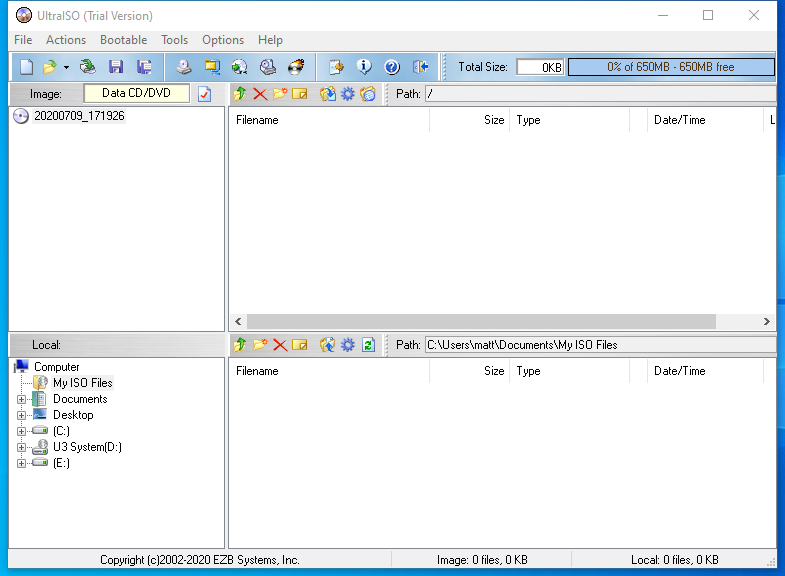The width and height of the screenshot is (785, 576).
Task: Select U3 System(D:) in the local tree
Action: click(x=87, y=447)
